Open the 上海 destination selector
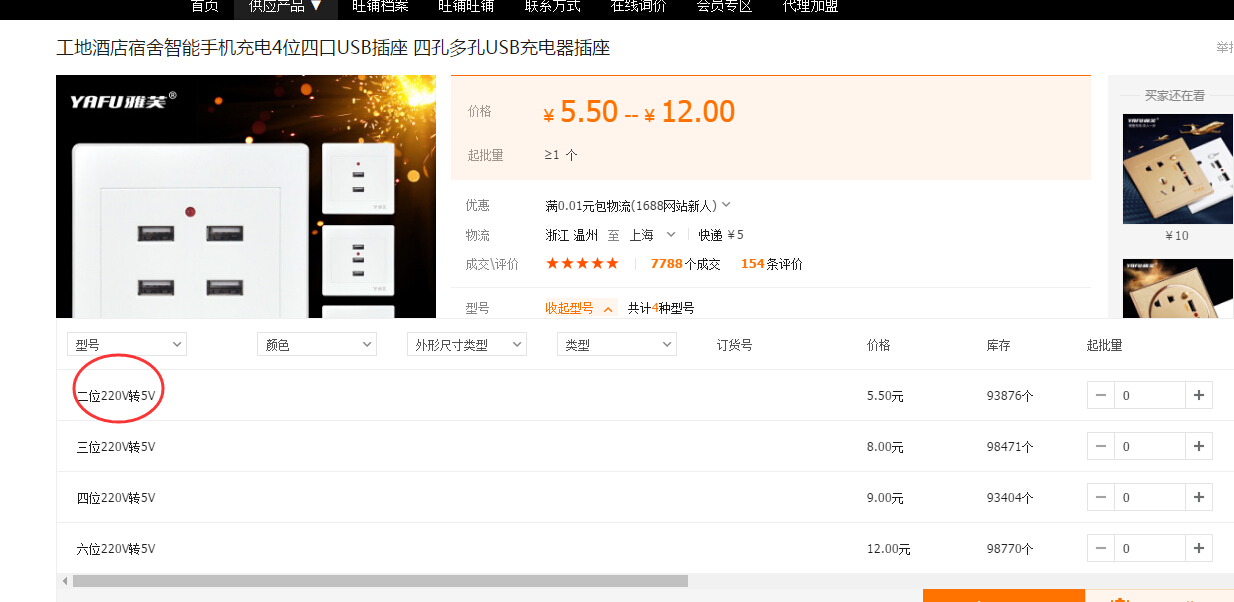Viewport: 1234px width, 602px height. (x=652, y=235)
